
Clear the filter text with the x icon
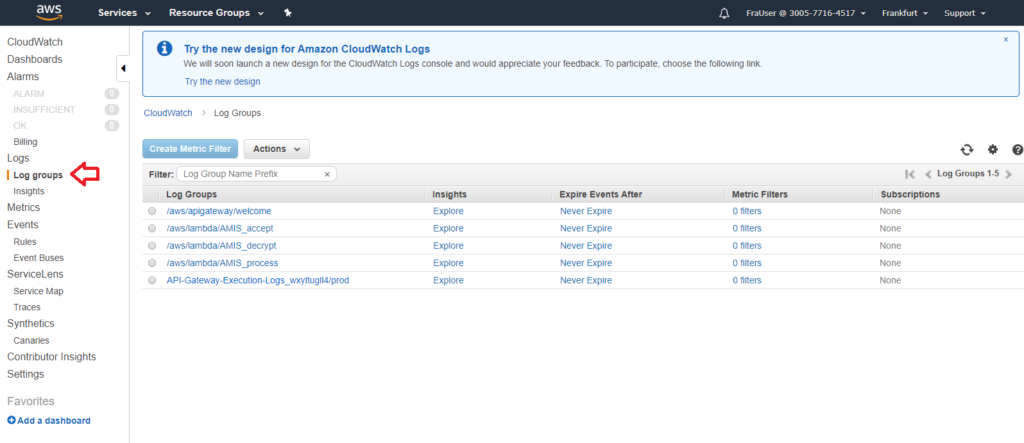[327, 174]
